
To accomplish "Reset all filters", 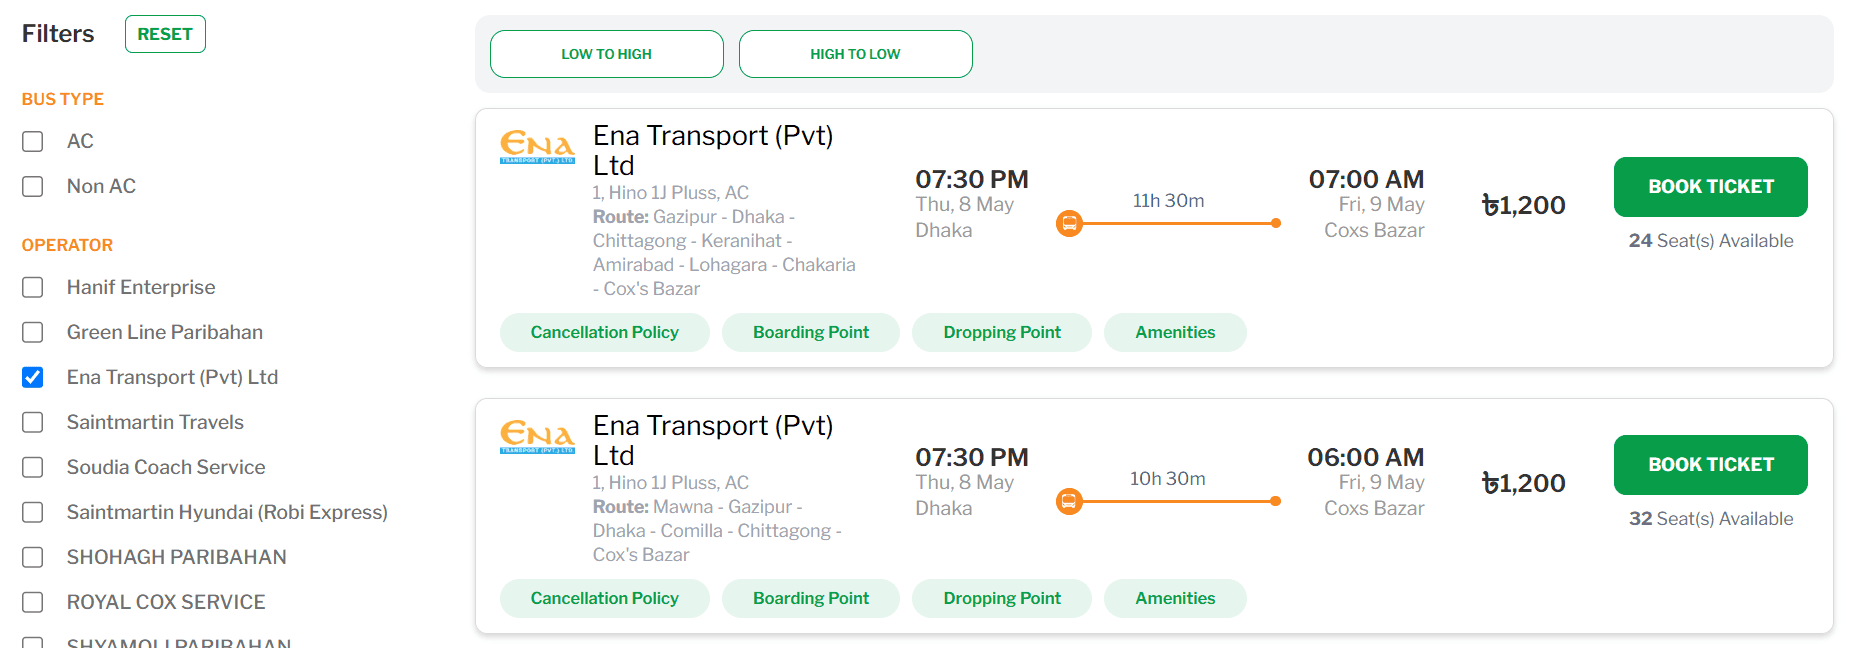I will click(165, 34).
